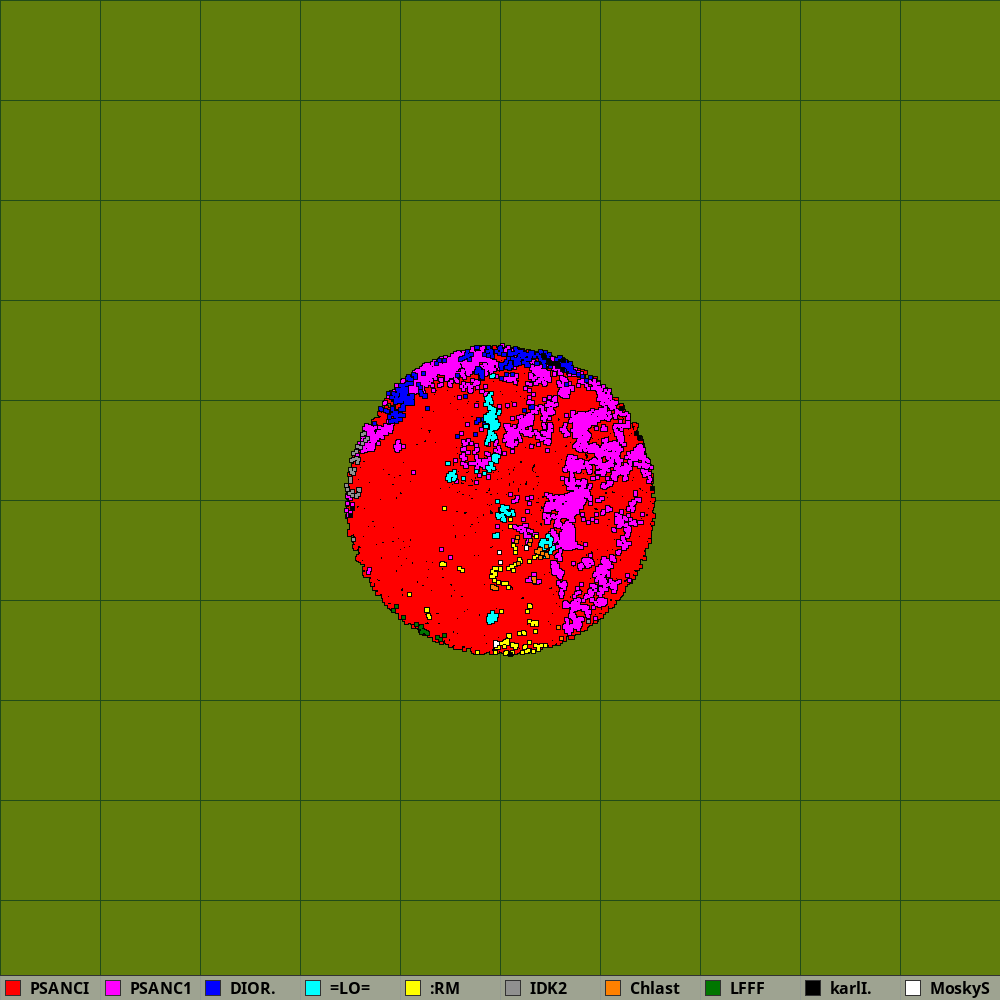The height and width of the screenshot is (1000, 1000).
Task: Click the gray IDK2 legend swatch
Action: point(513,988)
